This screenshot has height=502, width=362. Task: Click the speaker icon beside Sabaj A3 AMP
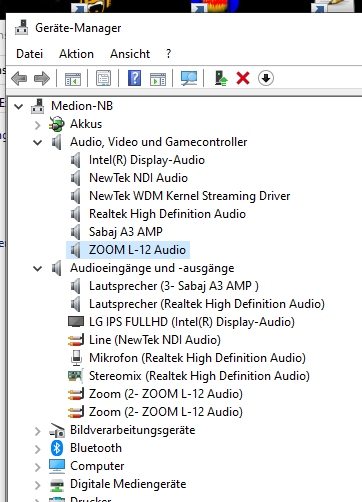click(x=76, y=232)
